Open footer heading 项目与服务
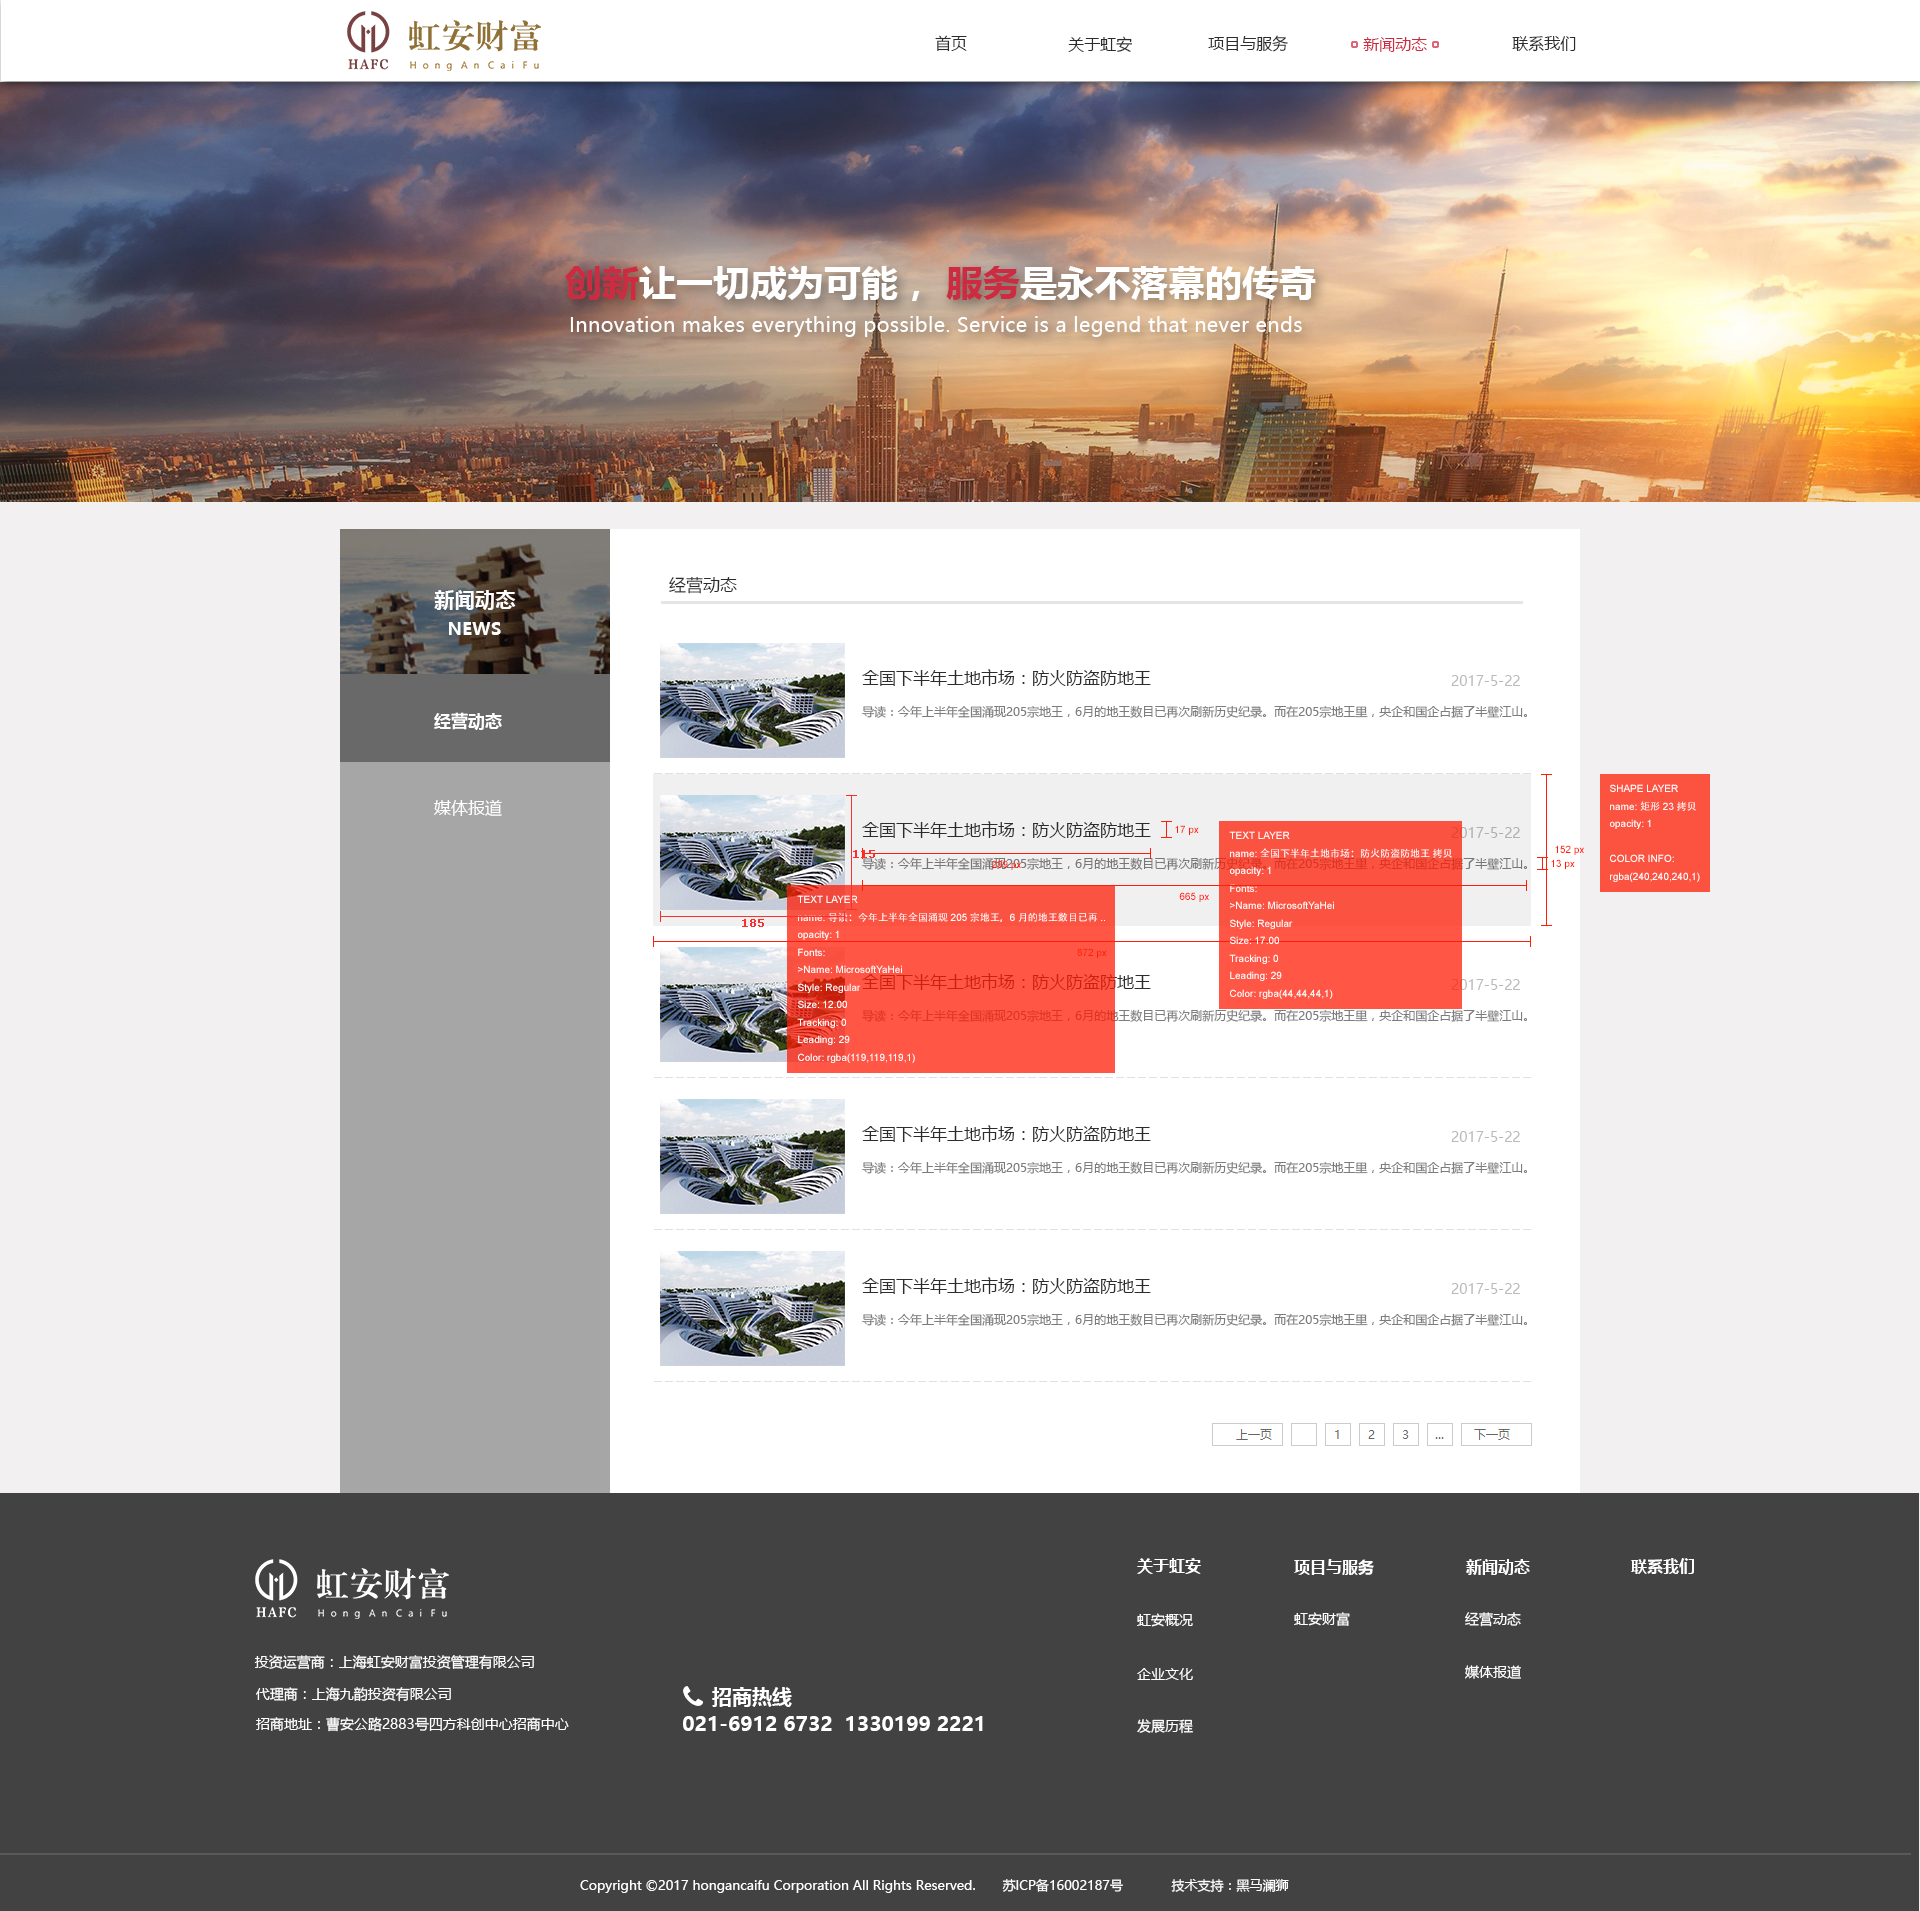This screenshot has height=1911, width=1920. click(1333, 1567)
